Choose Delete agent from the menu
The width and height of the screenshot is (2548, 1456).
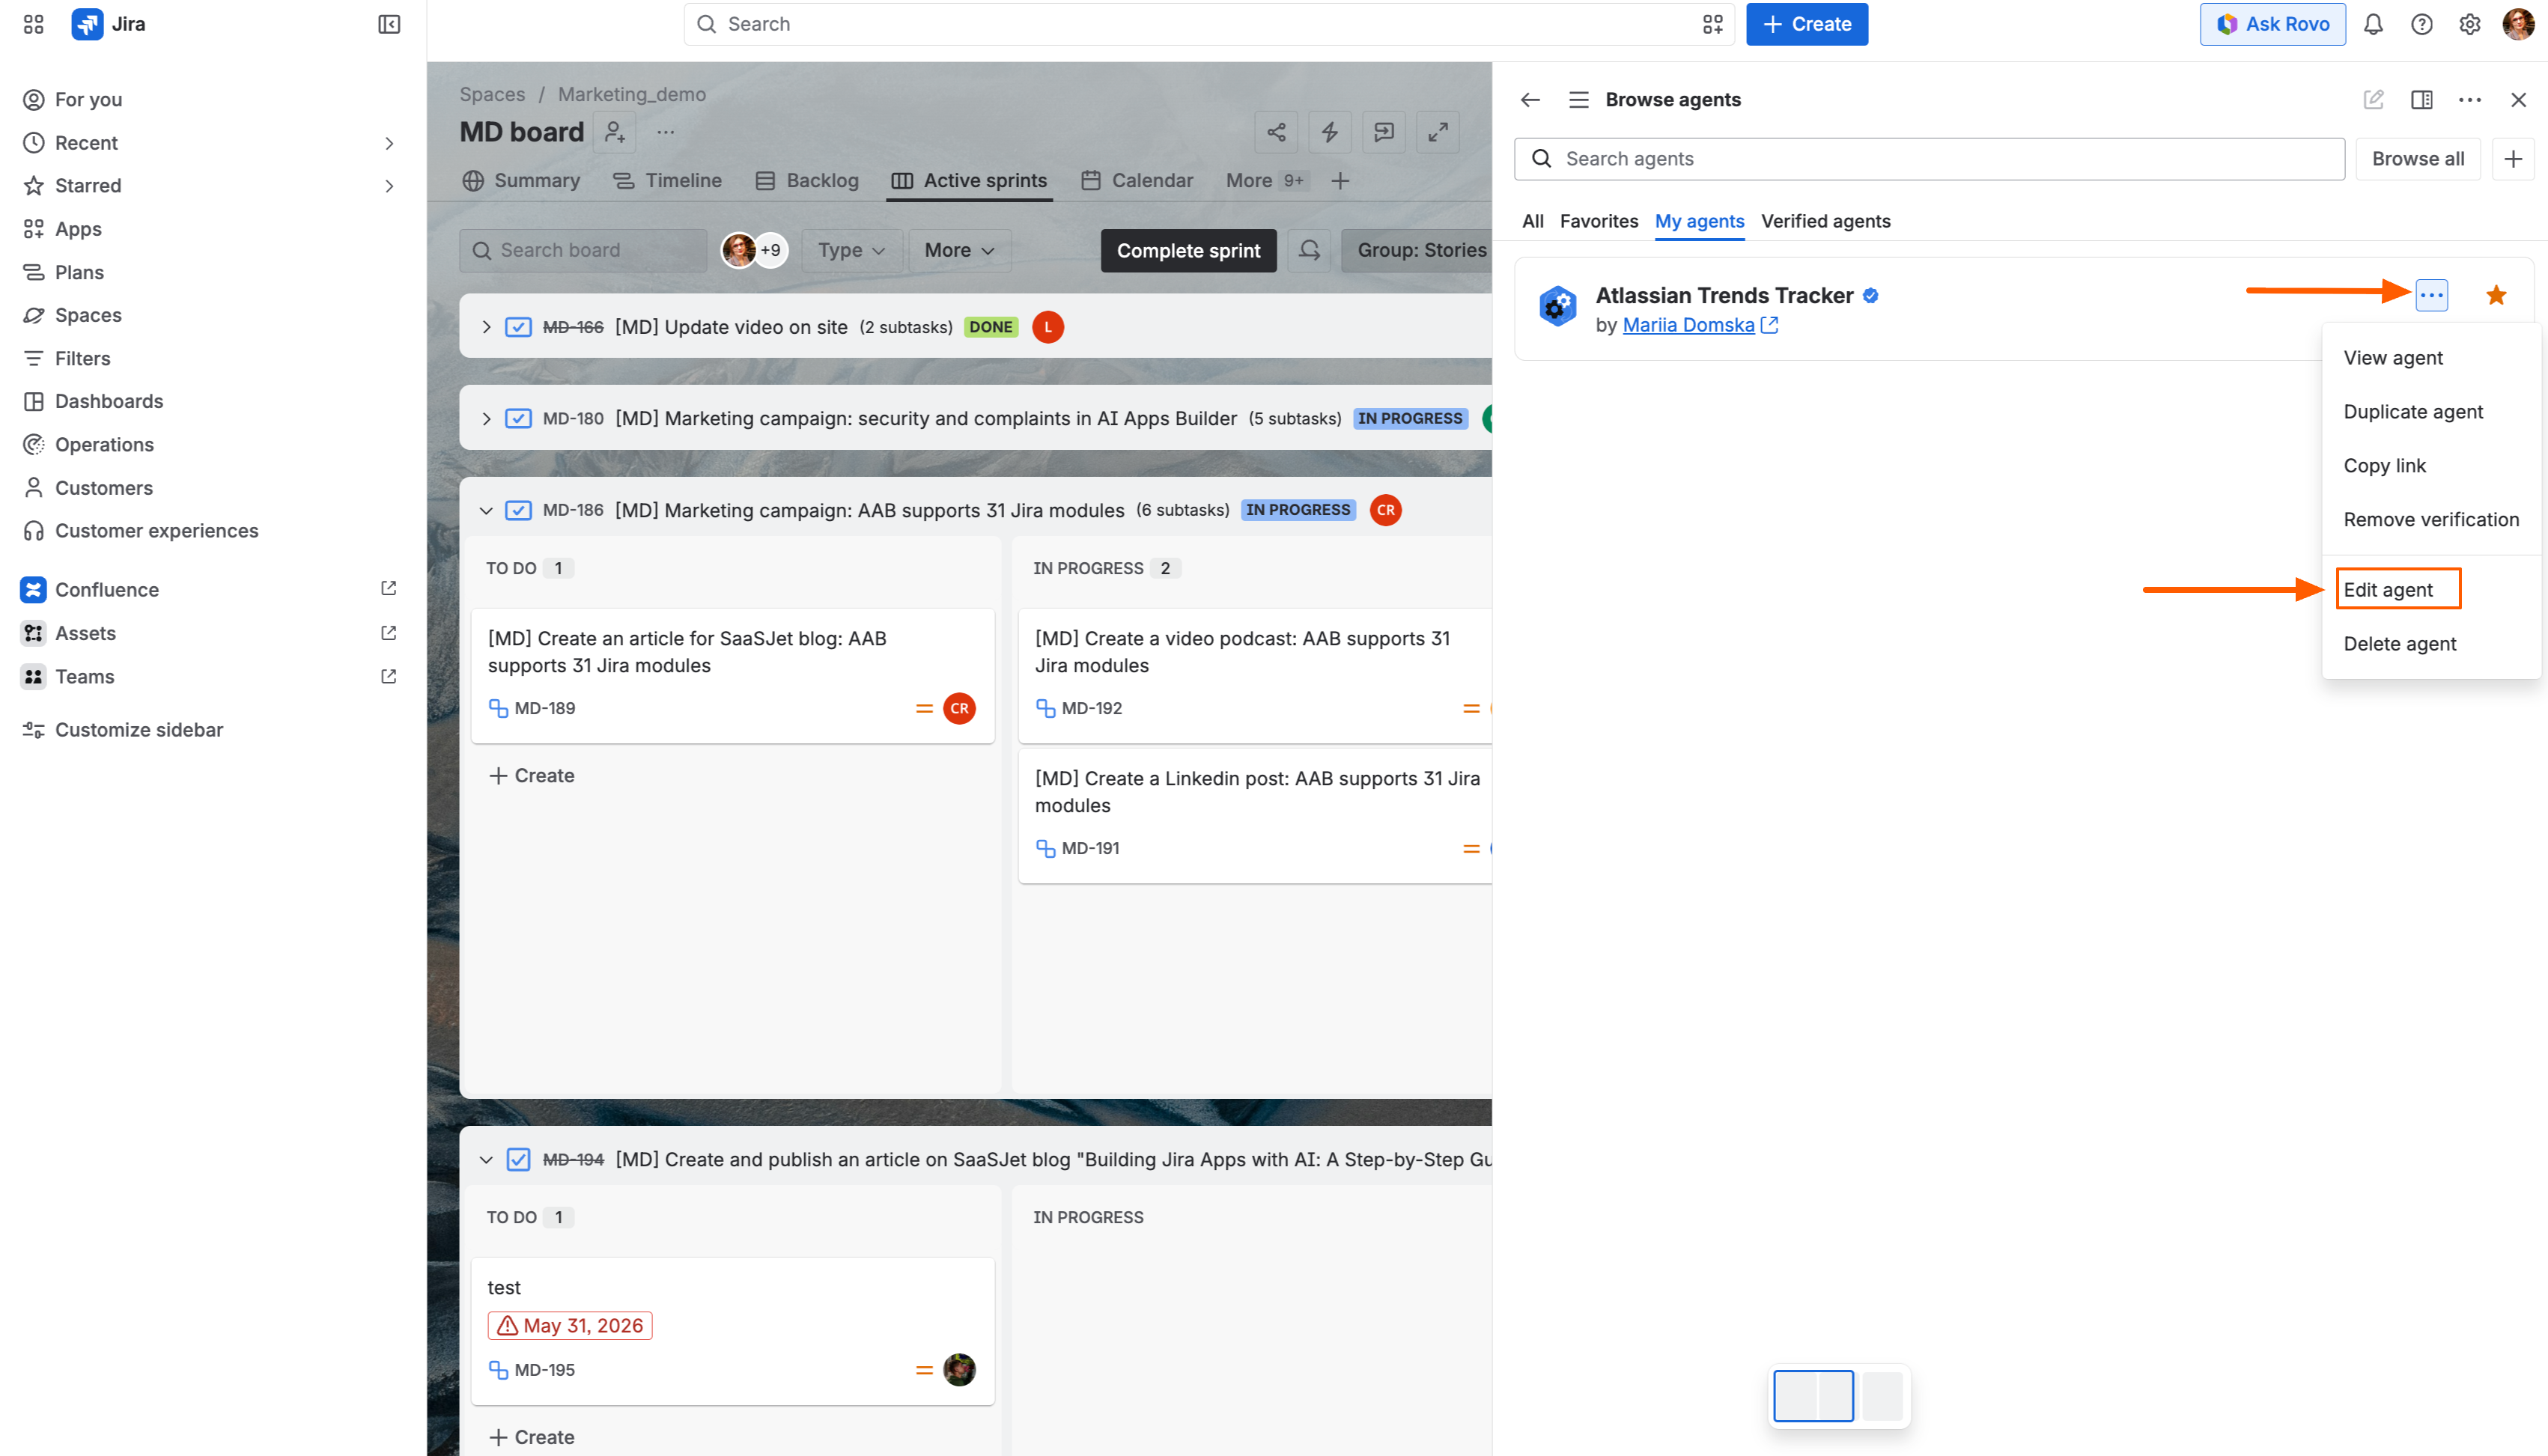(x=2400, y=644)
